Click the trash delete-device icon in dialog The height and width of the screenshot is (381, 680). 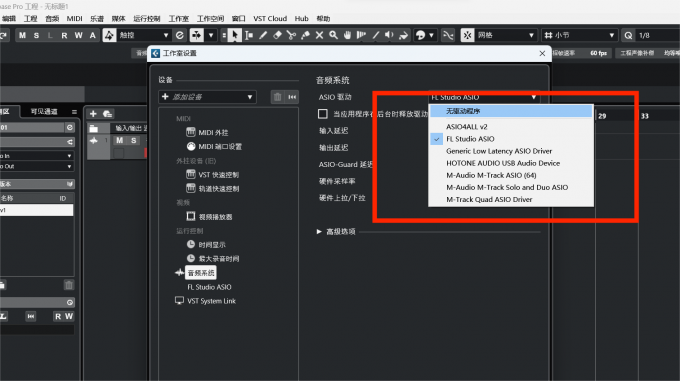(278, 97)
